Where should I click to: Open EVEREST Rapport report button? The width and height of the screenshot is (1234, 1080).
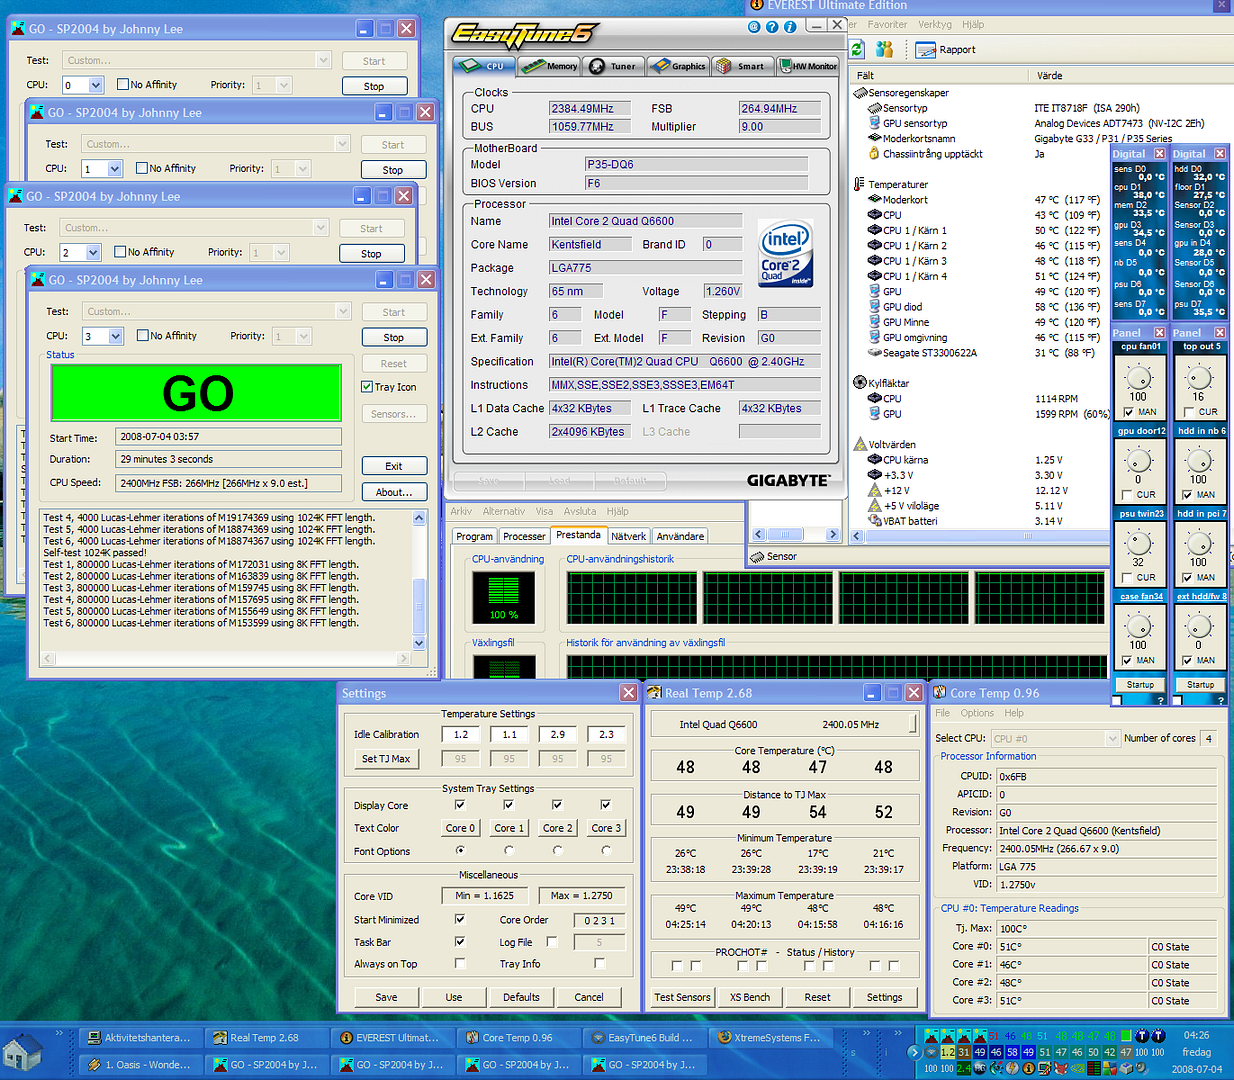945,49
